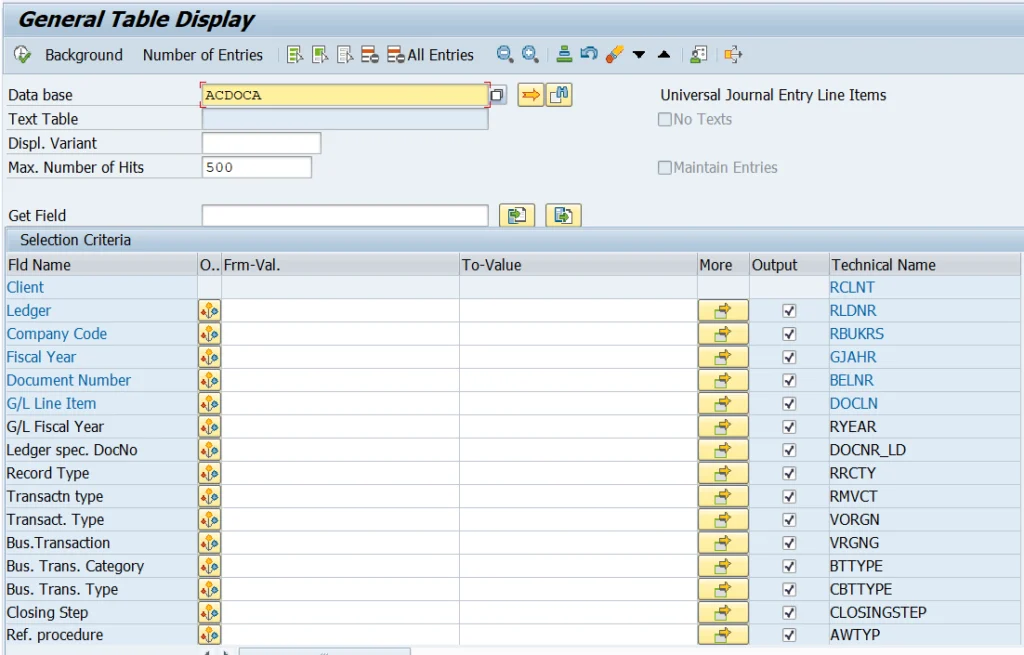Click the orange exit arrow icon in toolbar

pos(733,54)
